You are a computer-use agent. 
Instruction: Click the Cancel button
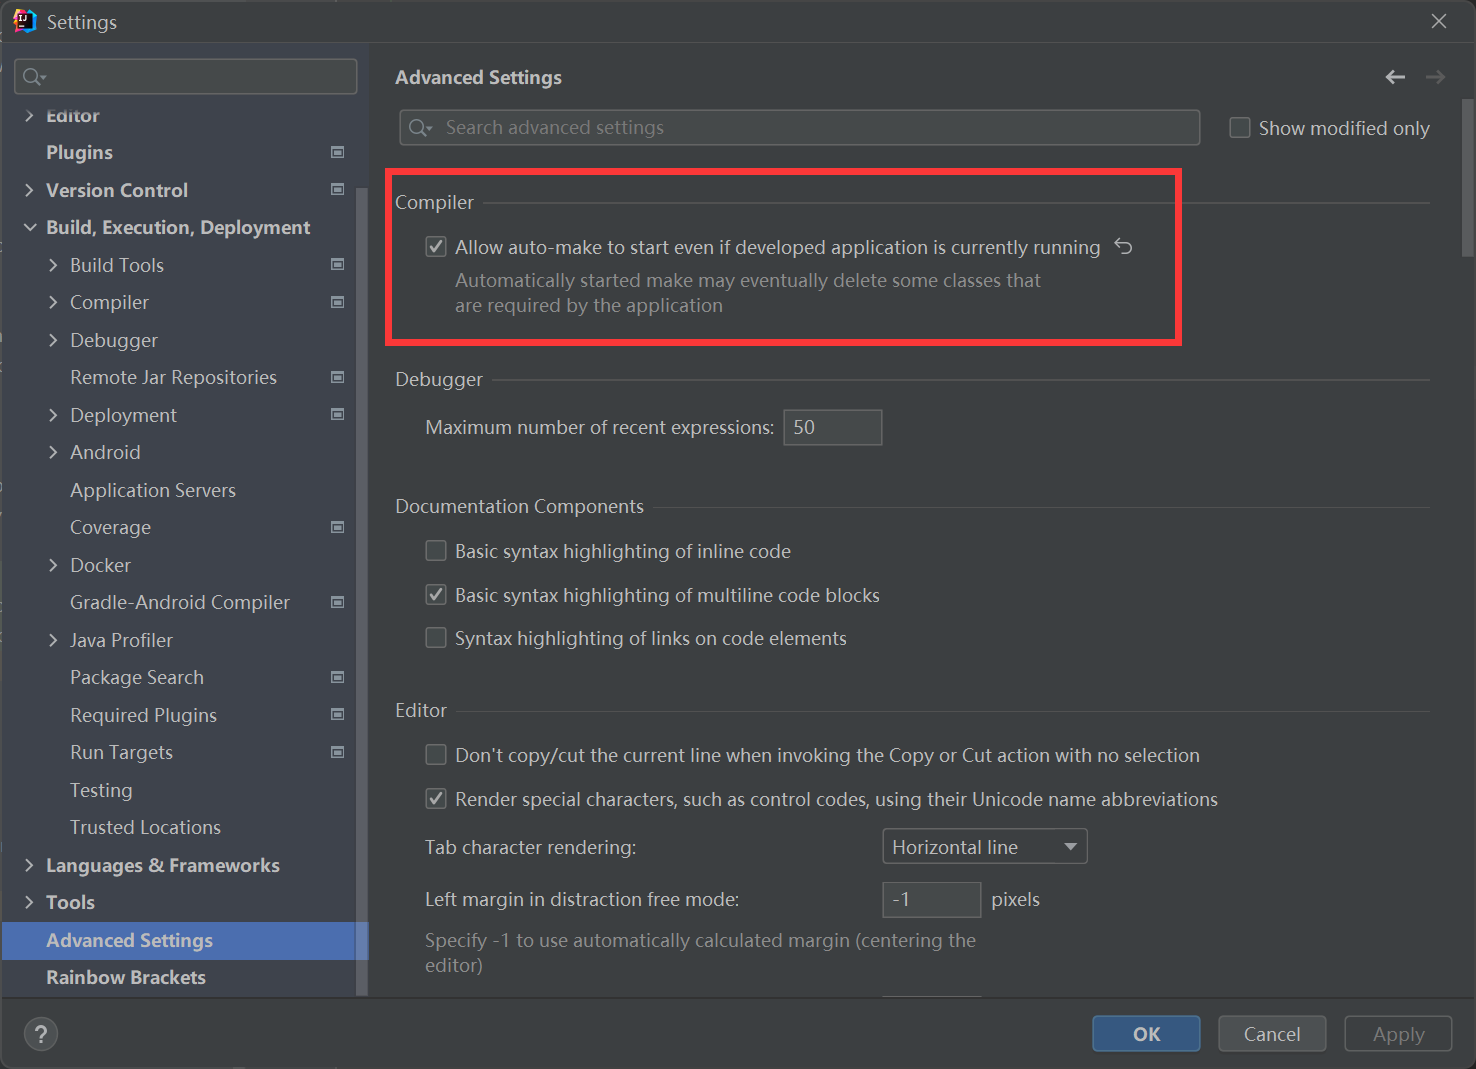[1272, 1034]
